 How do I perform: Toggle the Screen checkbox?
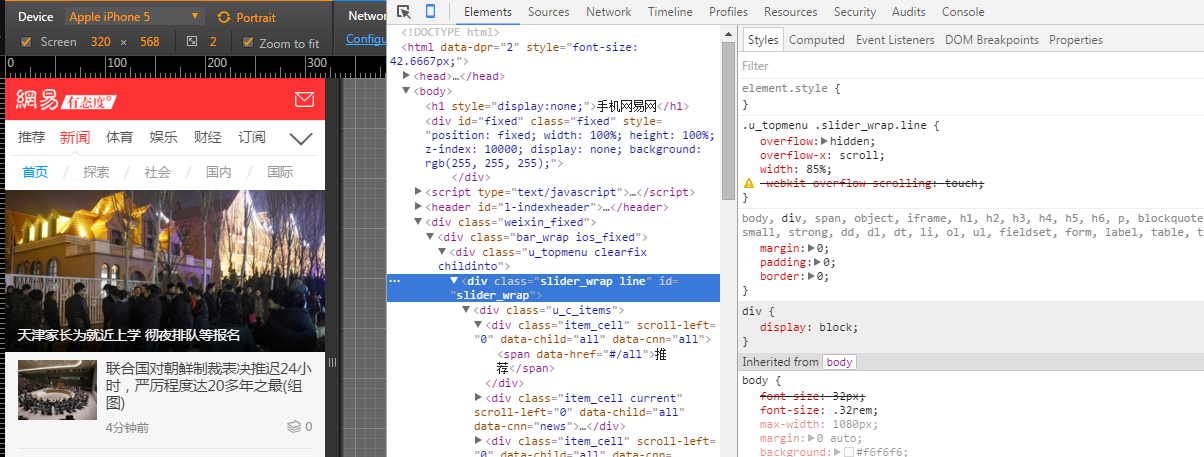[x=26, y=42]
